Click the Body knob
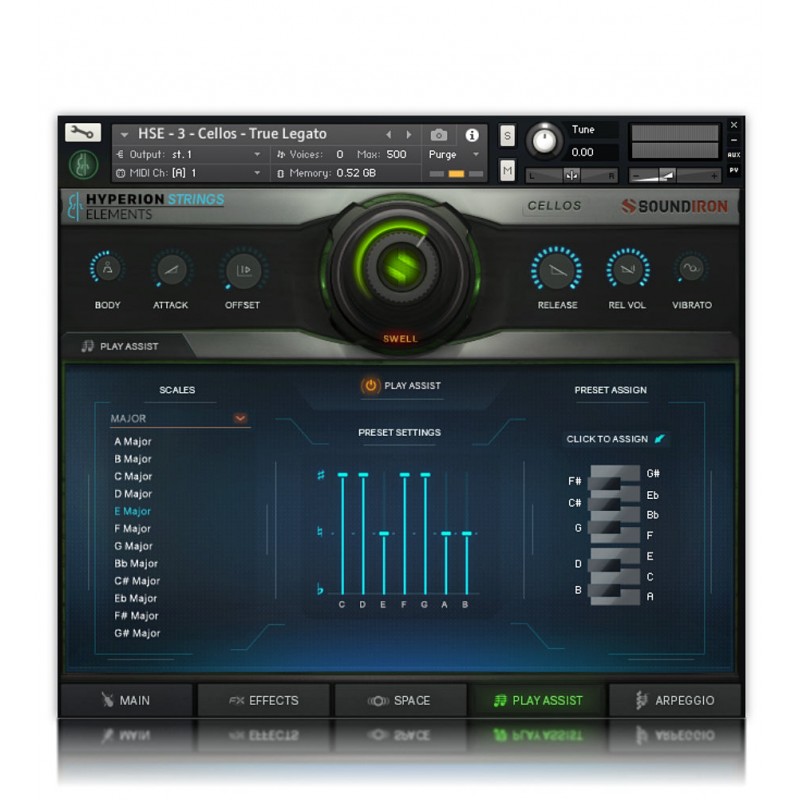The height and width of the screenshot is (800, 800). (x=107, y=269)
